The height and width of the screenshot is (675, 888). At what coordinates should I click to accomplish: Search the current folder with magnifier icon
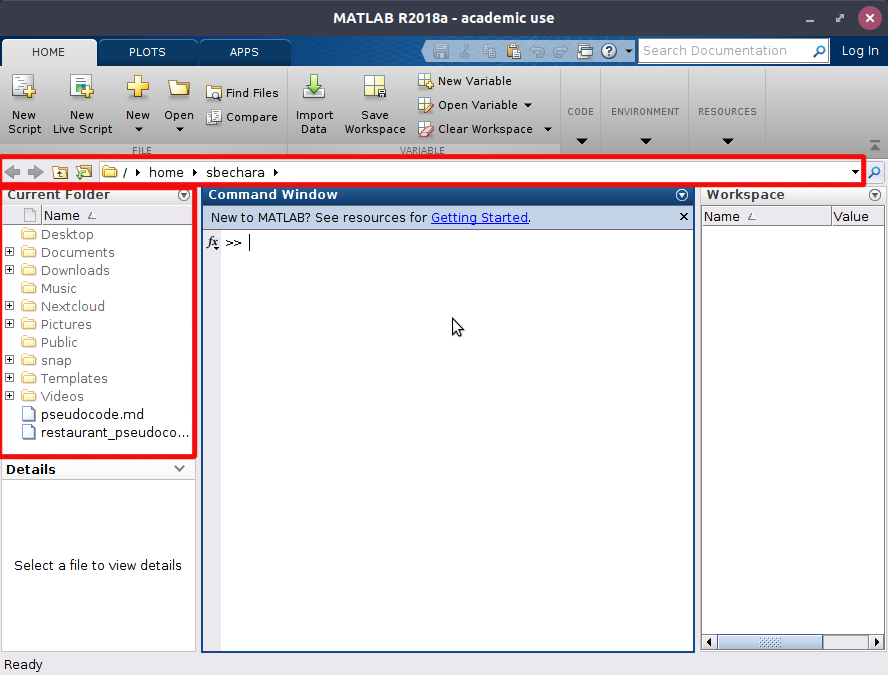tap(875, 172)
